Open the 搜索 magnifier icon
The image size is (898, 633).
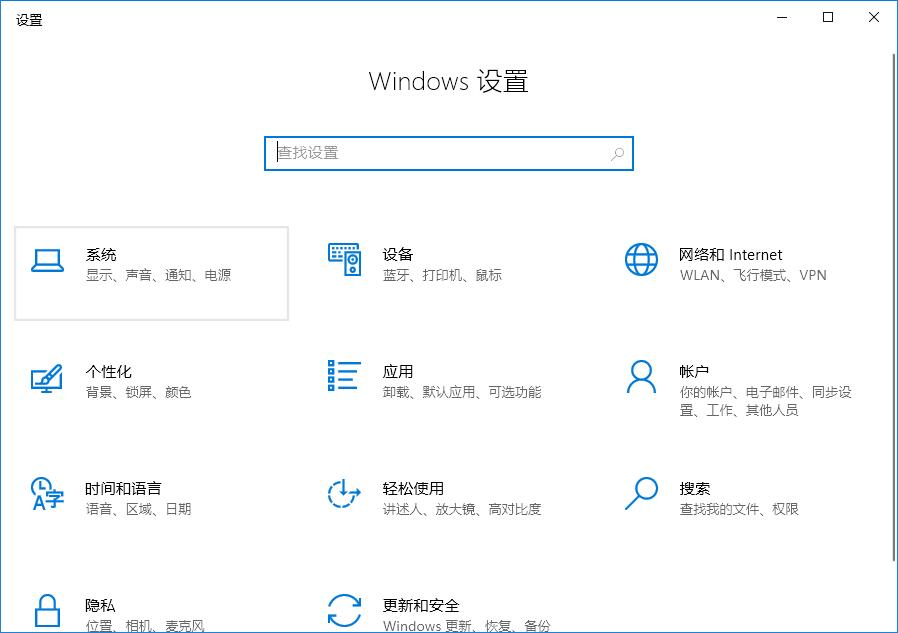point(641,493)
